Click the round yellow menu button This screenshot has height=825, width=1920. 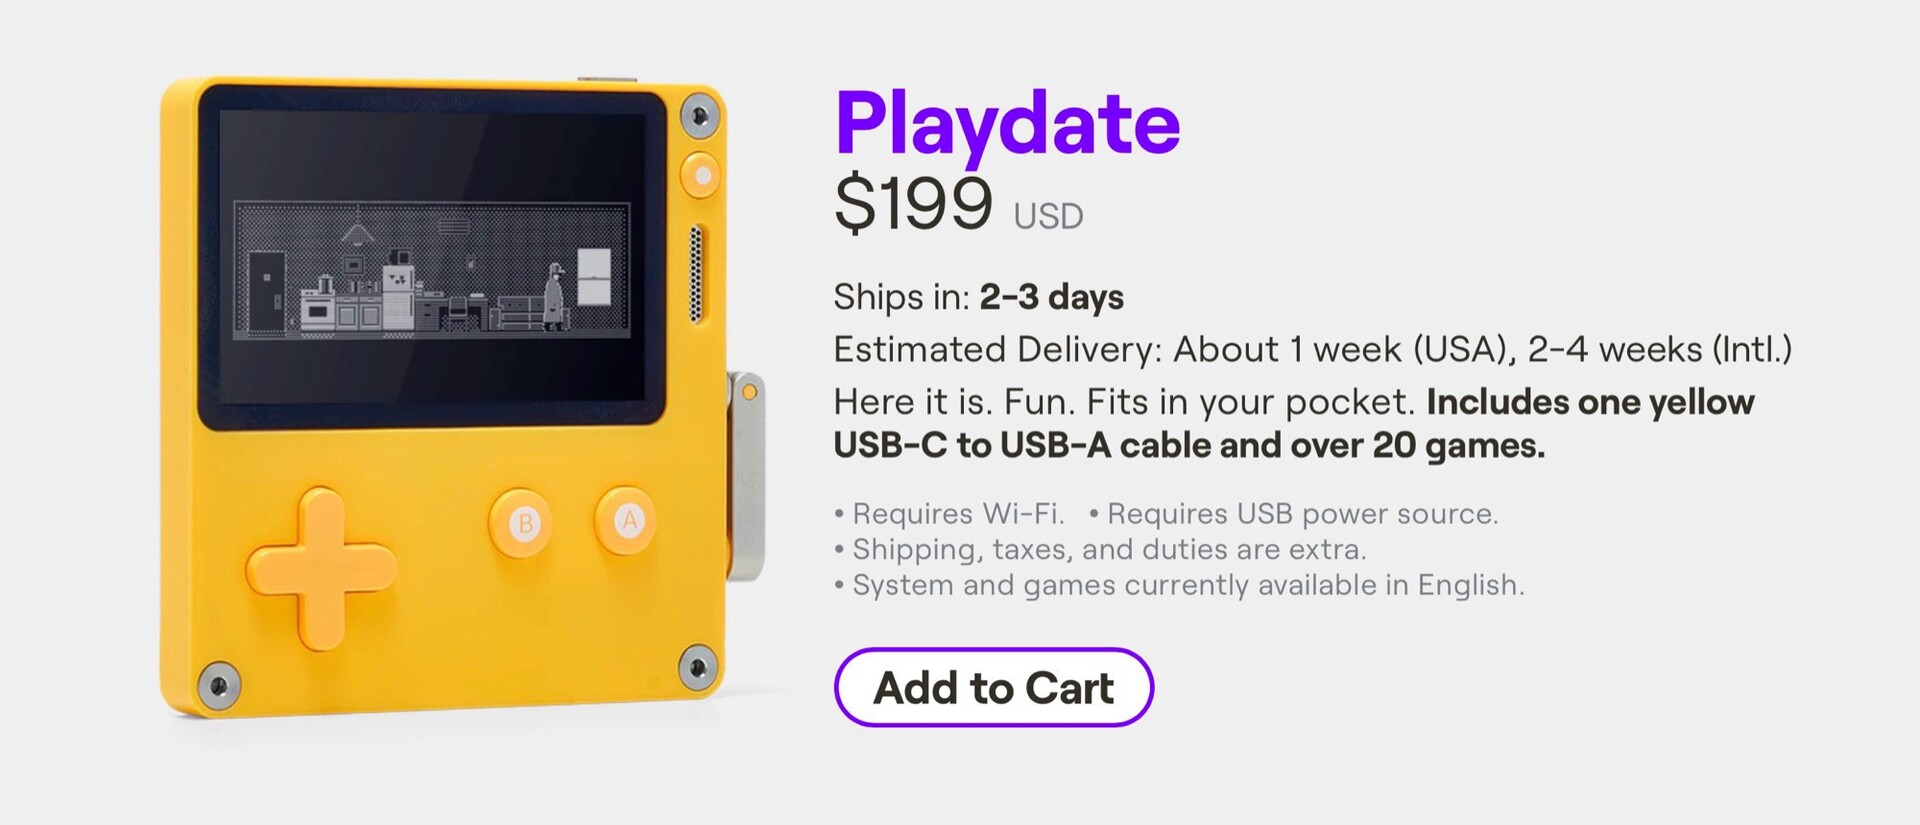702,176
